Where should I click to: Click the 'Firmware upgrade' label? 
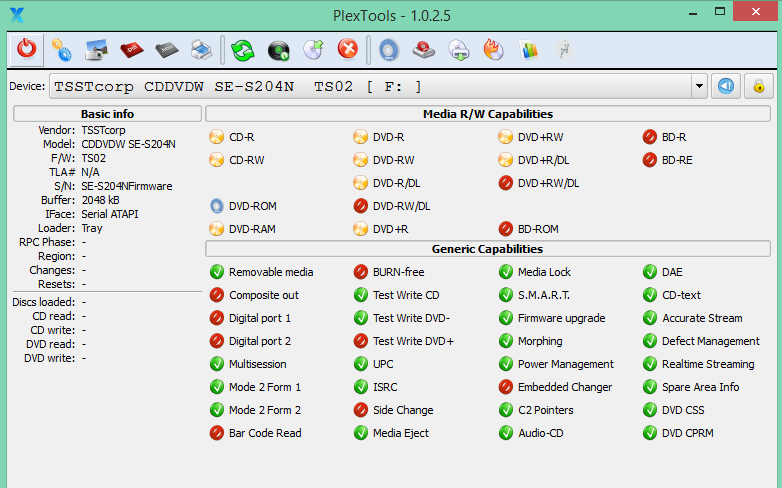click(562, 318)
